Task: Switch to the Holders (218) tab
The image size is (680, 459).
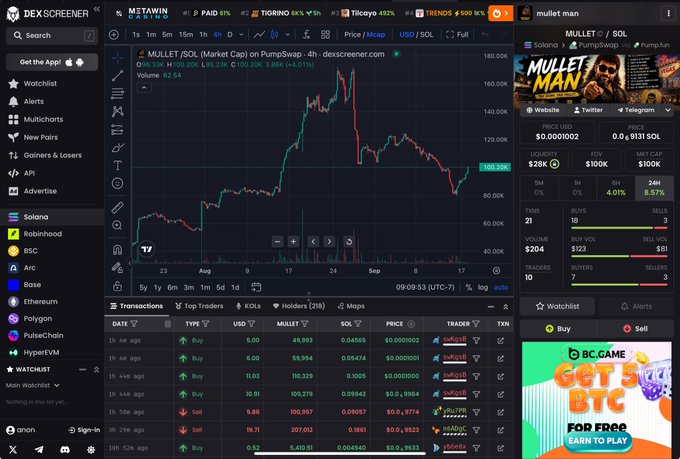Action: (298, 306)
